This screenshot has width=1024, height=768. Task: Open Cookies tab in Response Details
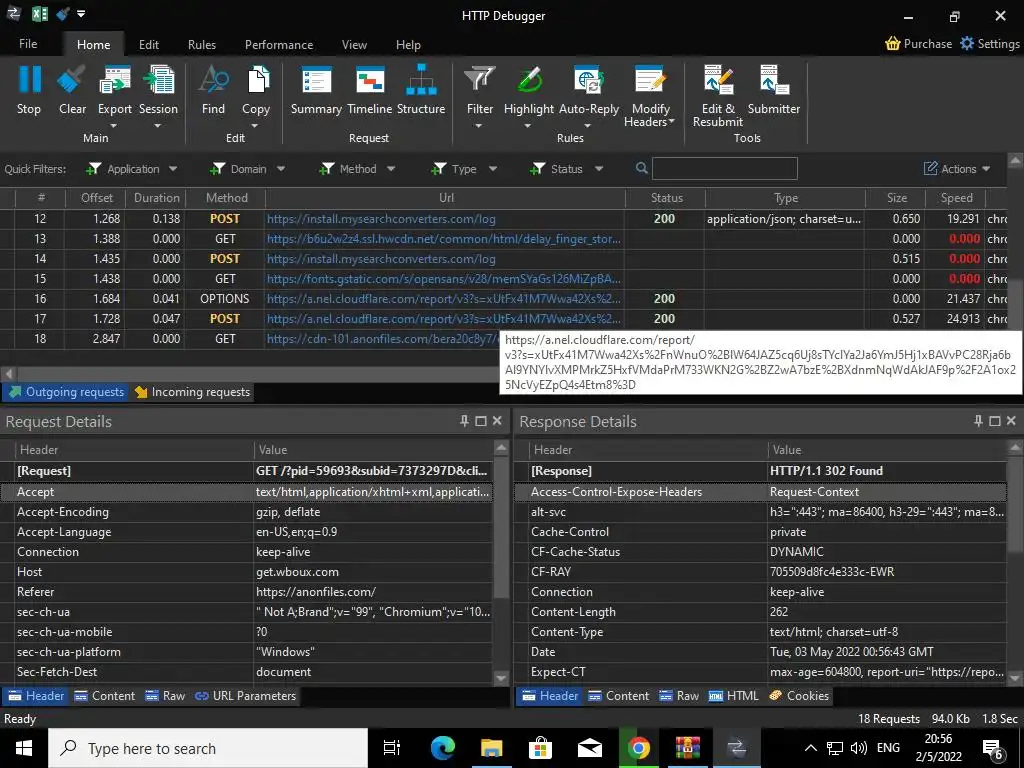(x=799, y=696)
